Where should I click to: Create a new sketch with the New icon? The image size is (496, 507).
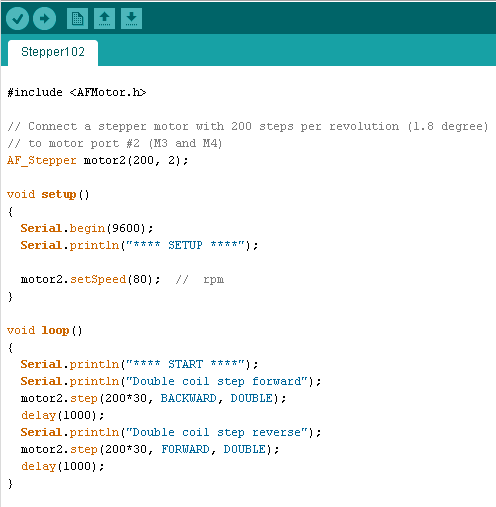coord(77,18)
